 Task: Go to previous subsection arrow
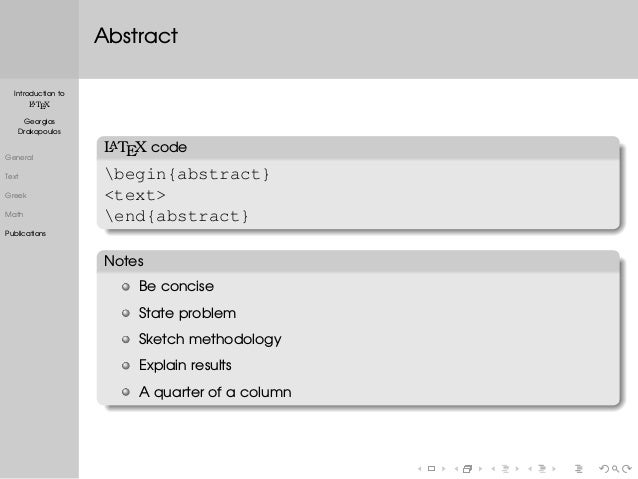pyautogui.click(x=493, y=469)
